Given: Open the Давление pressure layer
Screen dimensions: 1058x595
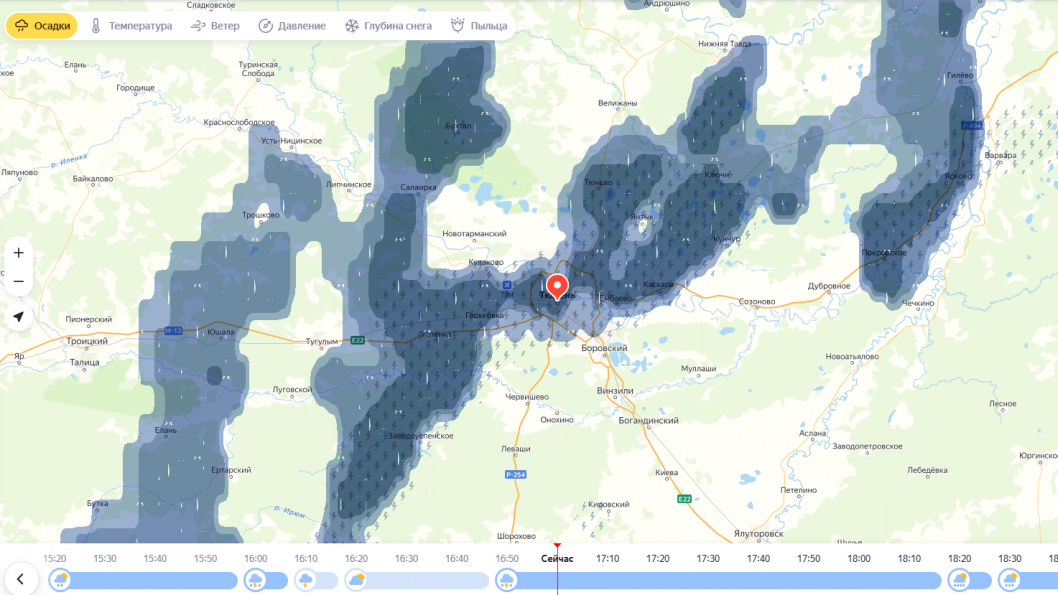Looking at the screenshot, I should pos(292,26).
